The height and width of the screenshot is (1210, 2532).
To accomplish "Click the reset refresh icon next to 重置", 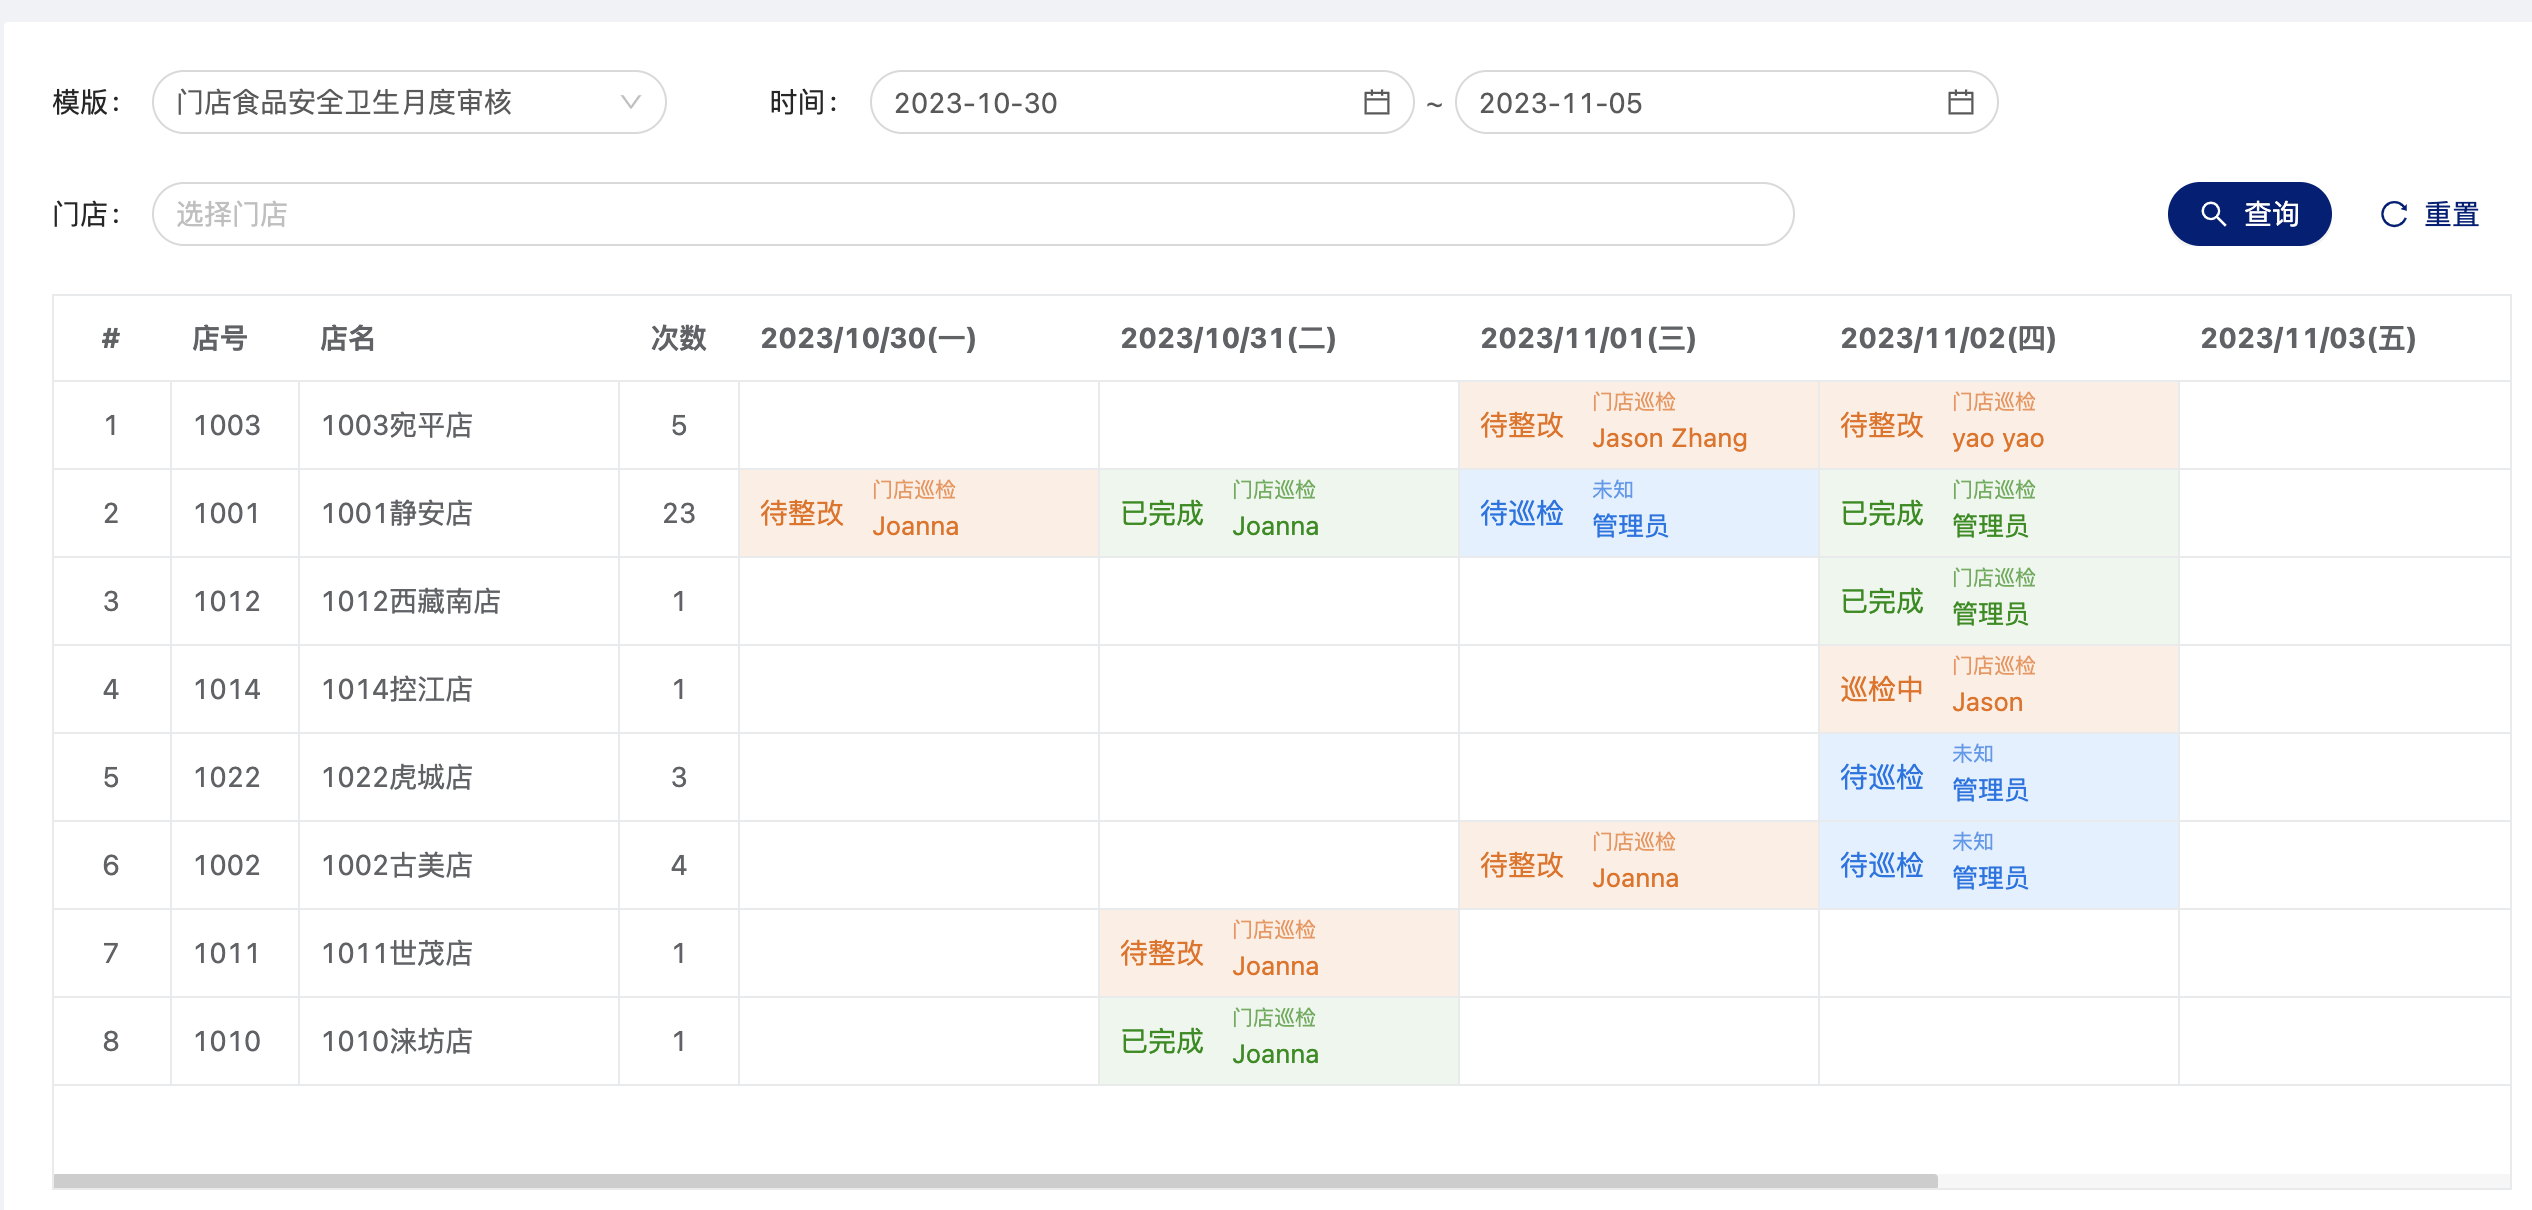I will 2393,214.
